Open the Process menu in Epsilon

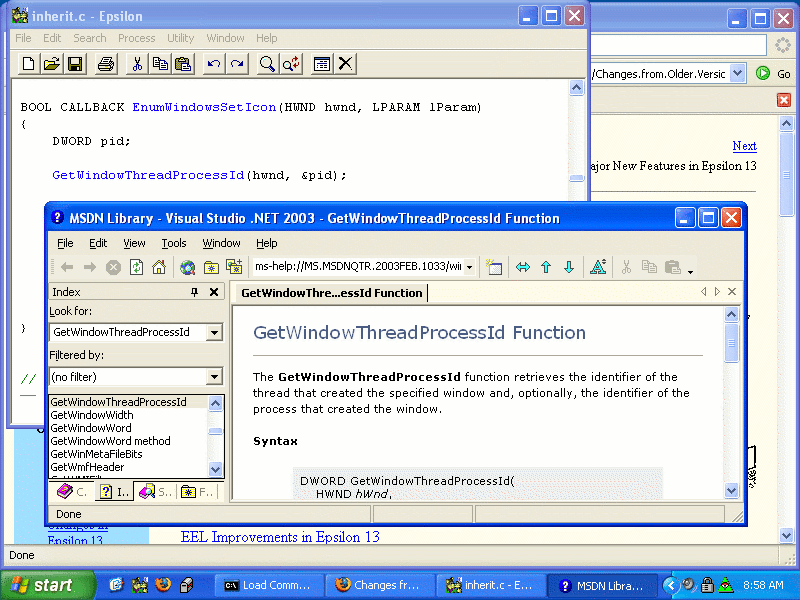point(137,38)
